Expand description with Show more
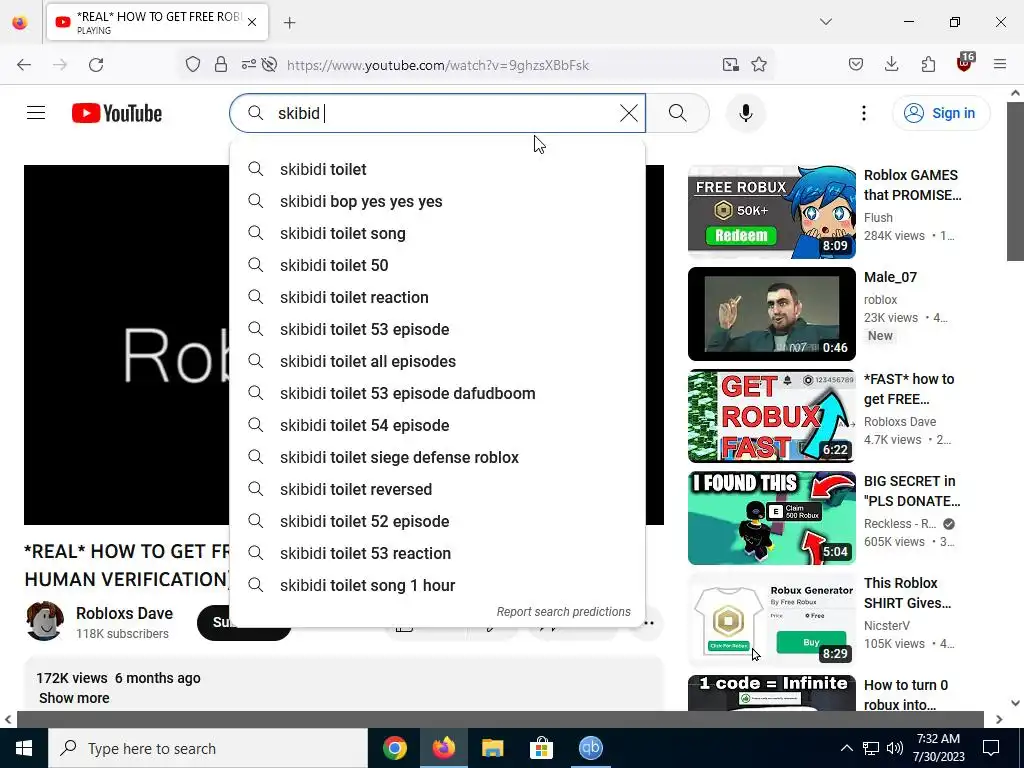This screenshot has width=1024, height=768. click(74, 698)
